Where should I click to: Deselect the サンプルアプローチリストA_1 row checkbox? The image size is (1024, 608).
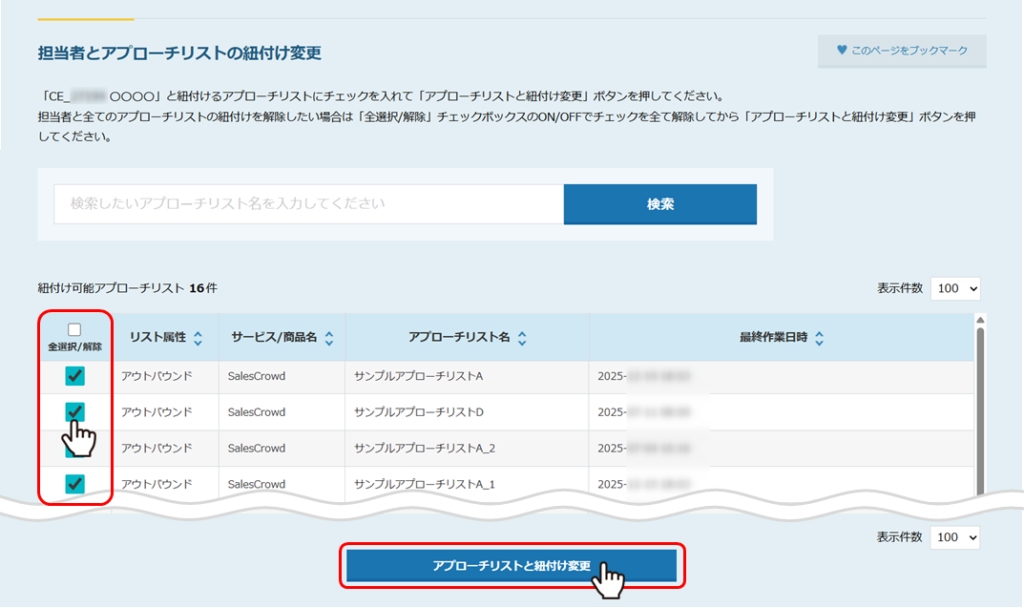click(75, 484)
